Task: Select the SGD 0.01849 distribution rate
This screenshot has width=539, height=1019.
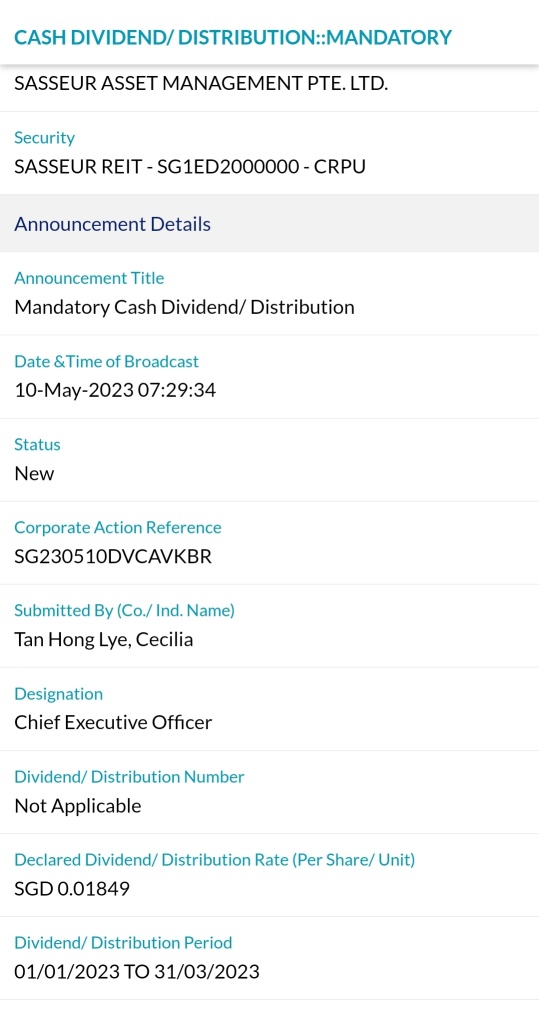Action: (x=72, y=888)
